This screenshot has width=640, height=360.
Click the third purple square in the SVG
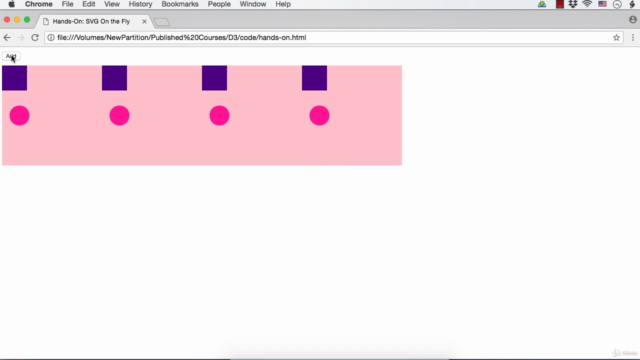coord(214,78)
